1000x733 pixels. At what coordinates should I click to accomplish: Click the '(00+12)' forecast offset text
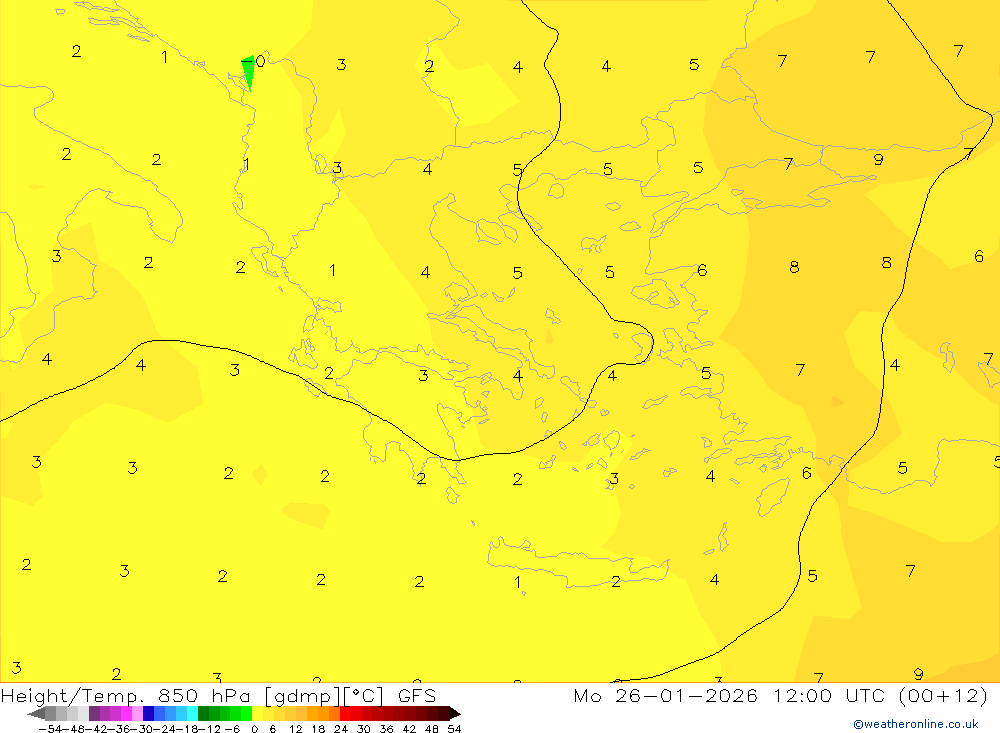pyautogui.click(x=943, y=695)
